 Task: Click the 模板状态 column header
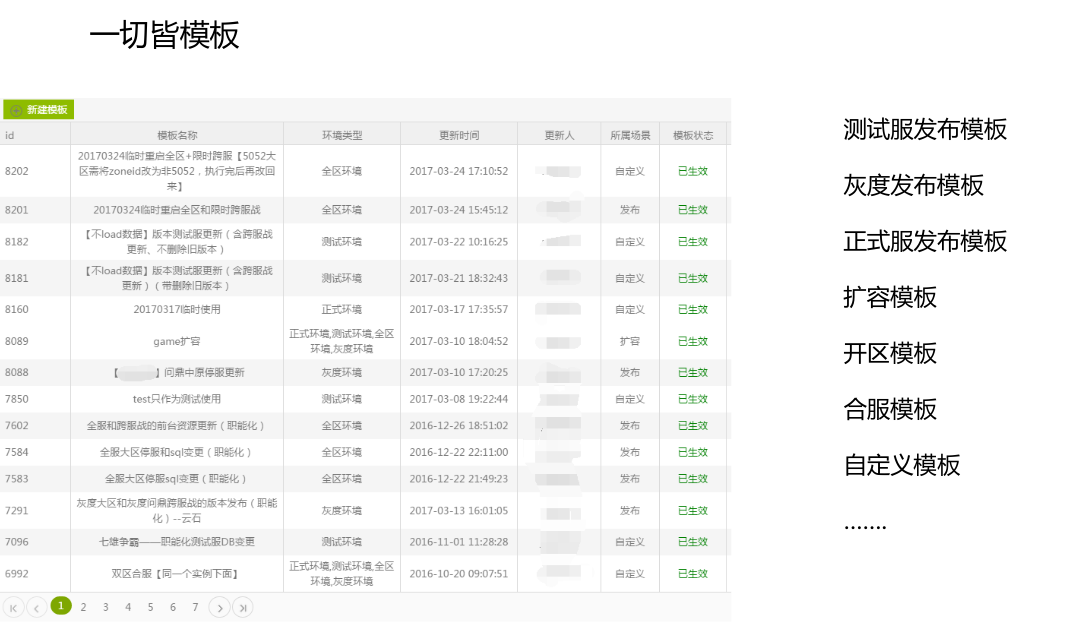[693, 135]
